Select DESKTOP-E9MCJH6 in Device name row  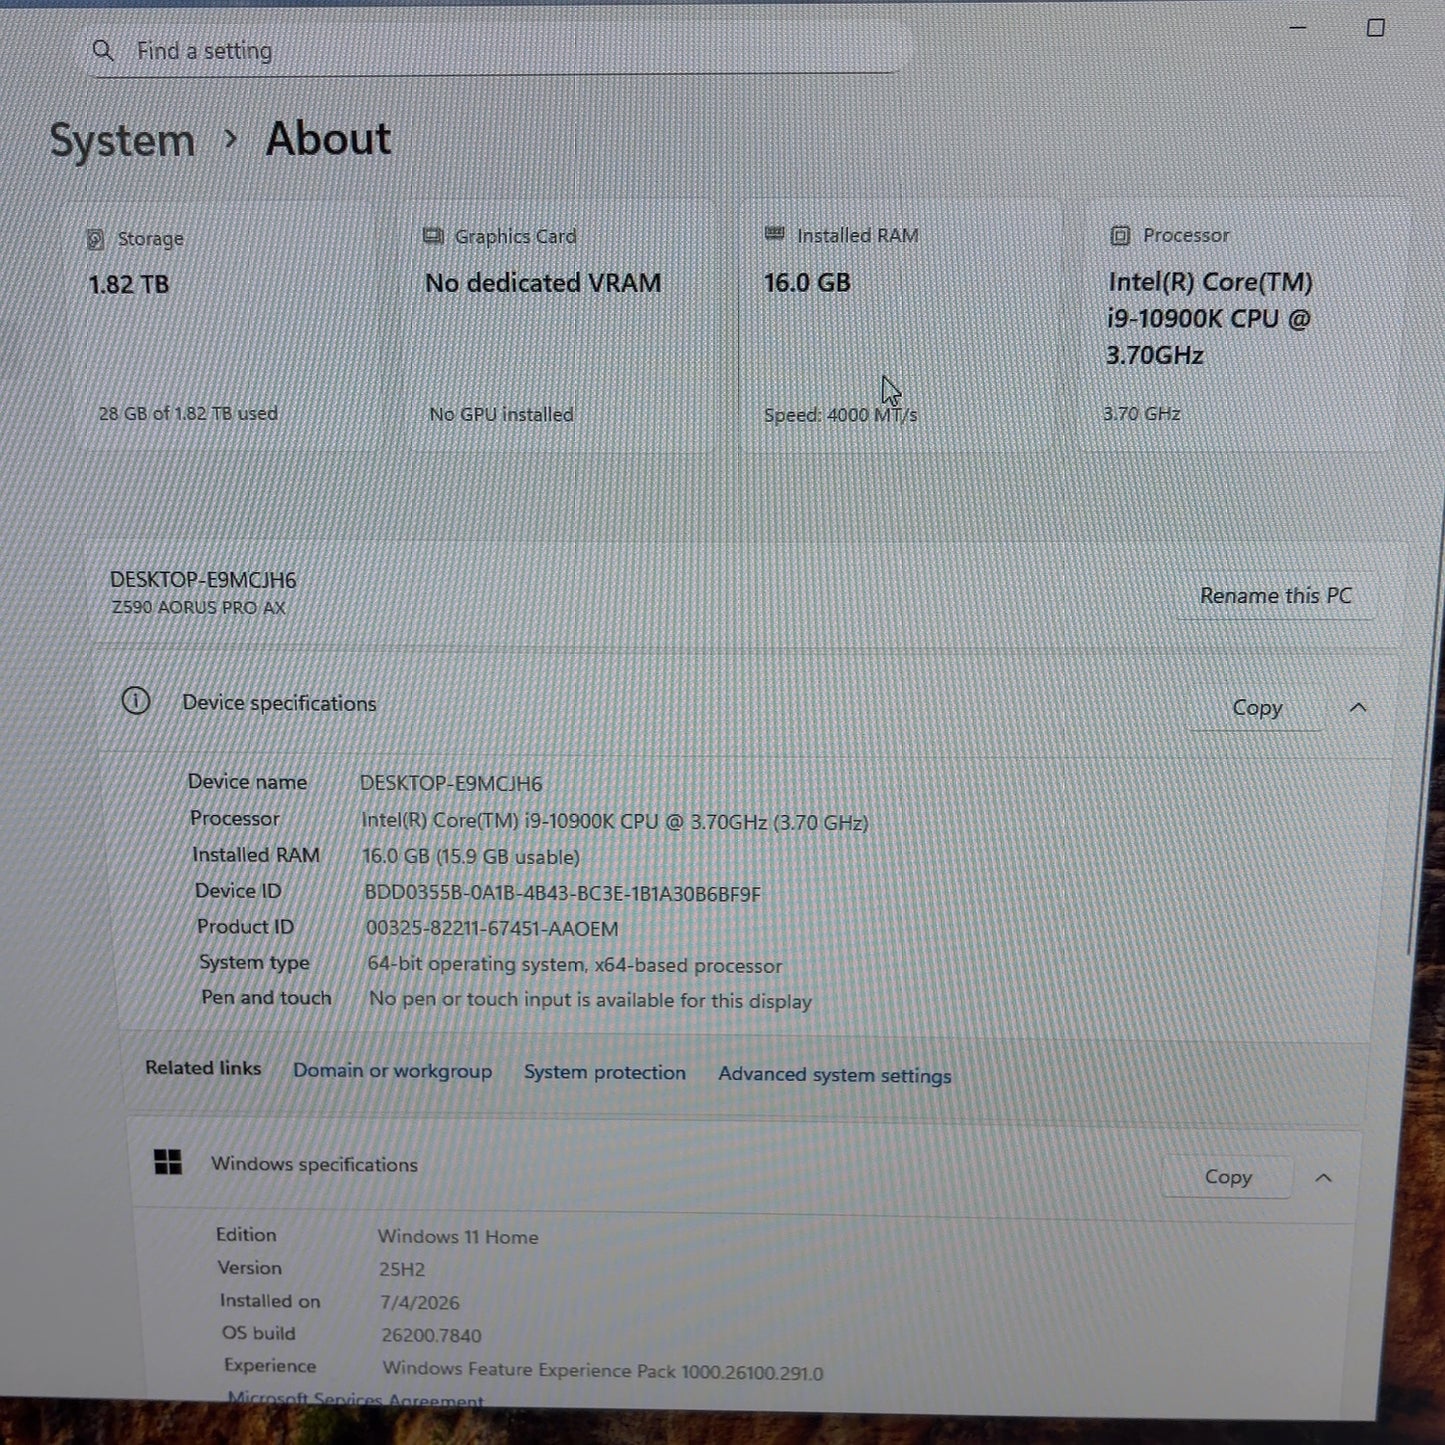pos(451,784)
